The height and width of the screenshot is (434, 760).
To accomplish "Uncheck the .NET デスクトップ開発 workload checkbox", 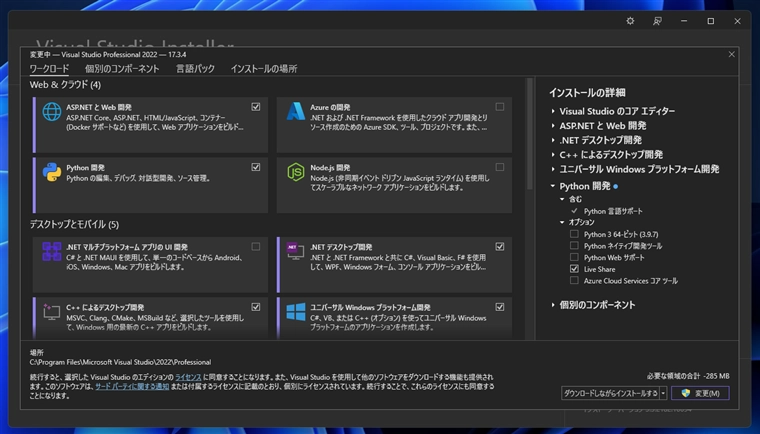I will click(500, 247).
